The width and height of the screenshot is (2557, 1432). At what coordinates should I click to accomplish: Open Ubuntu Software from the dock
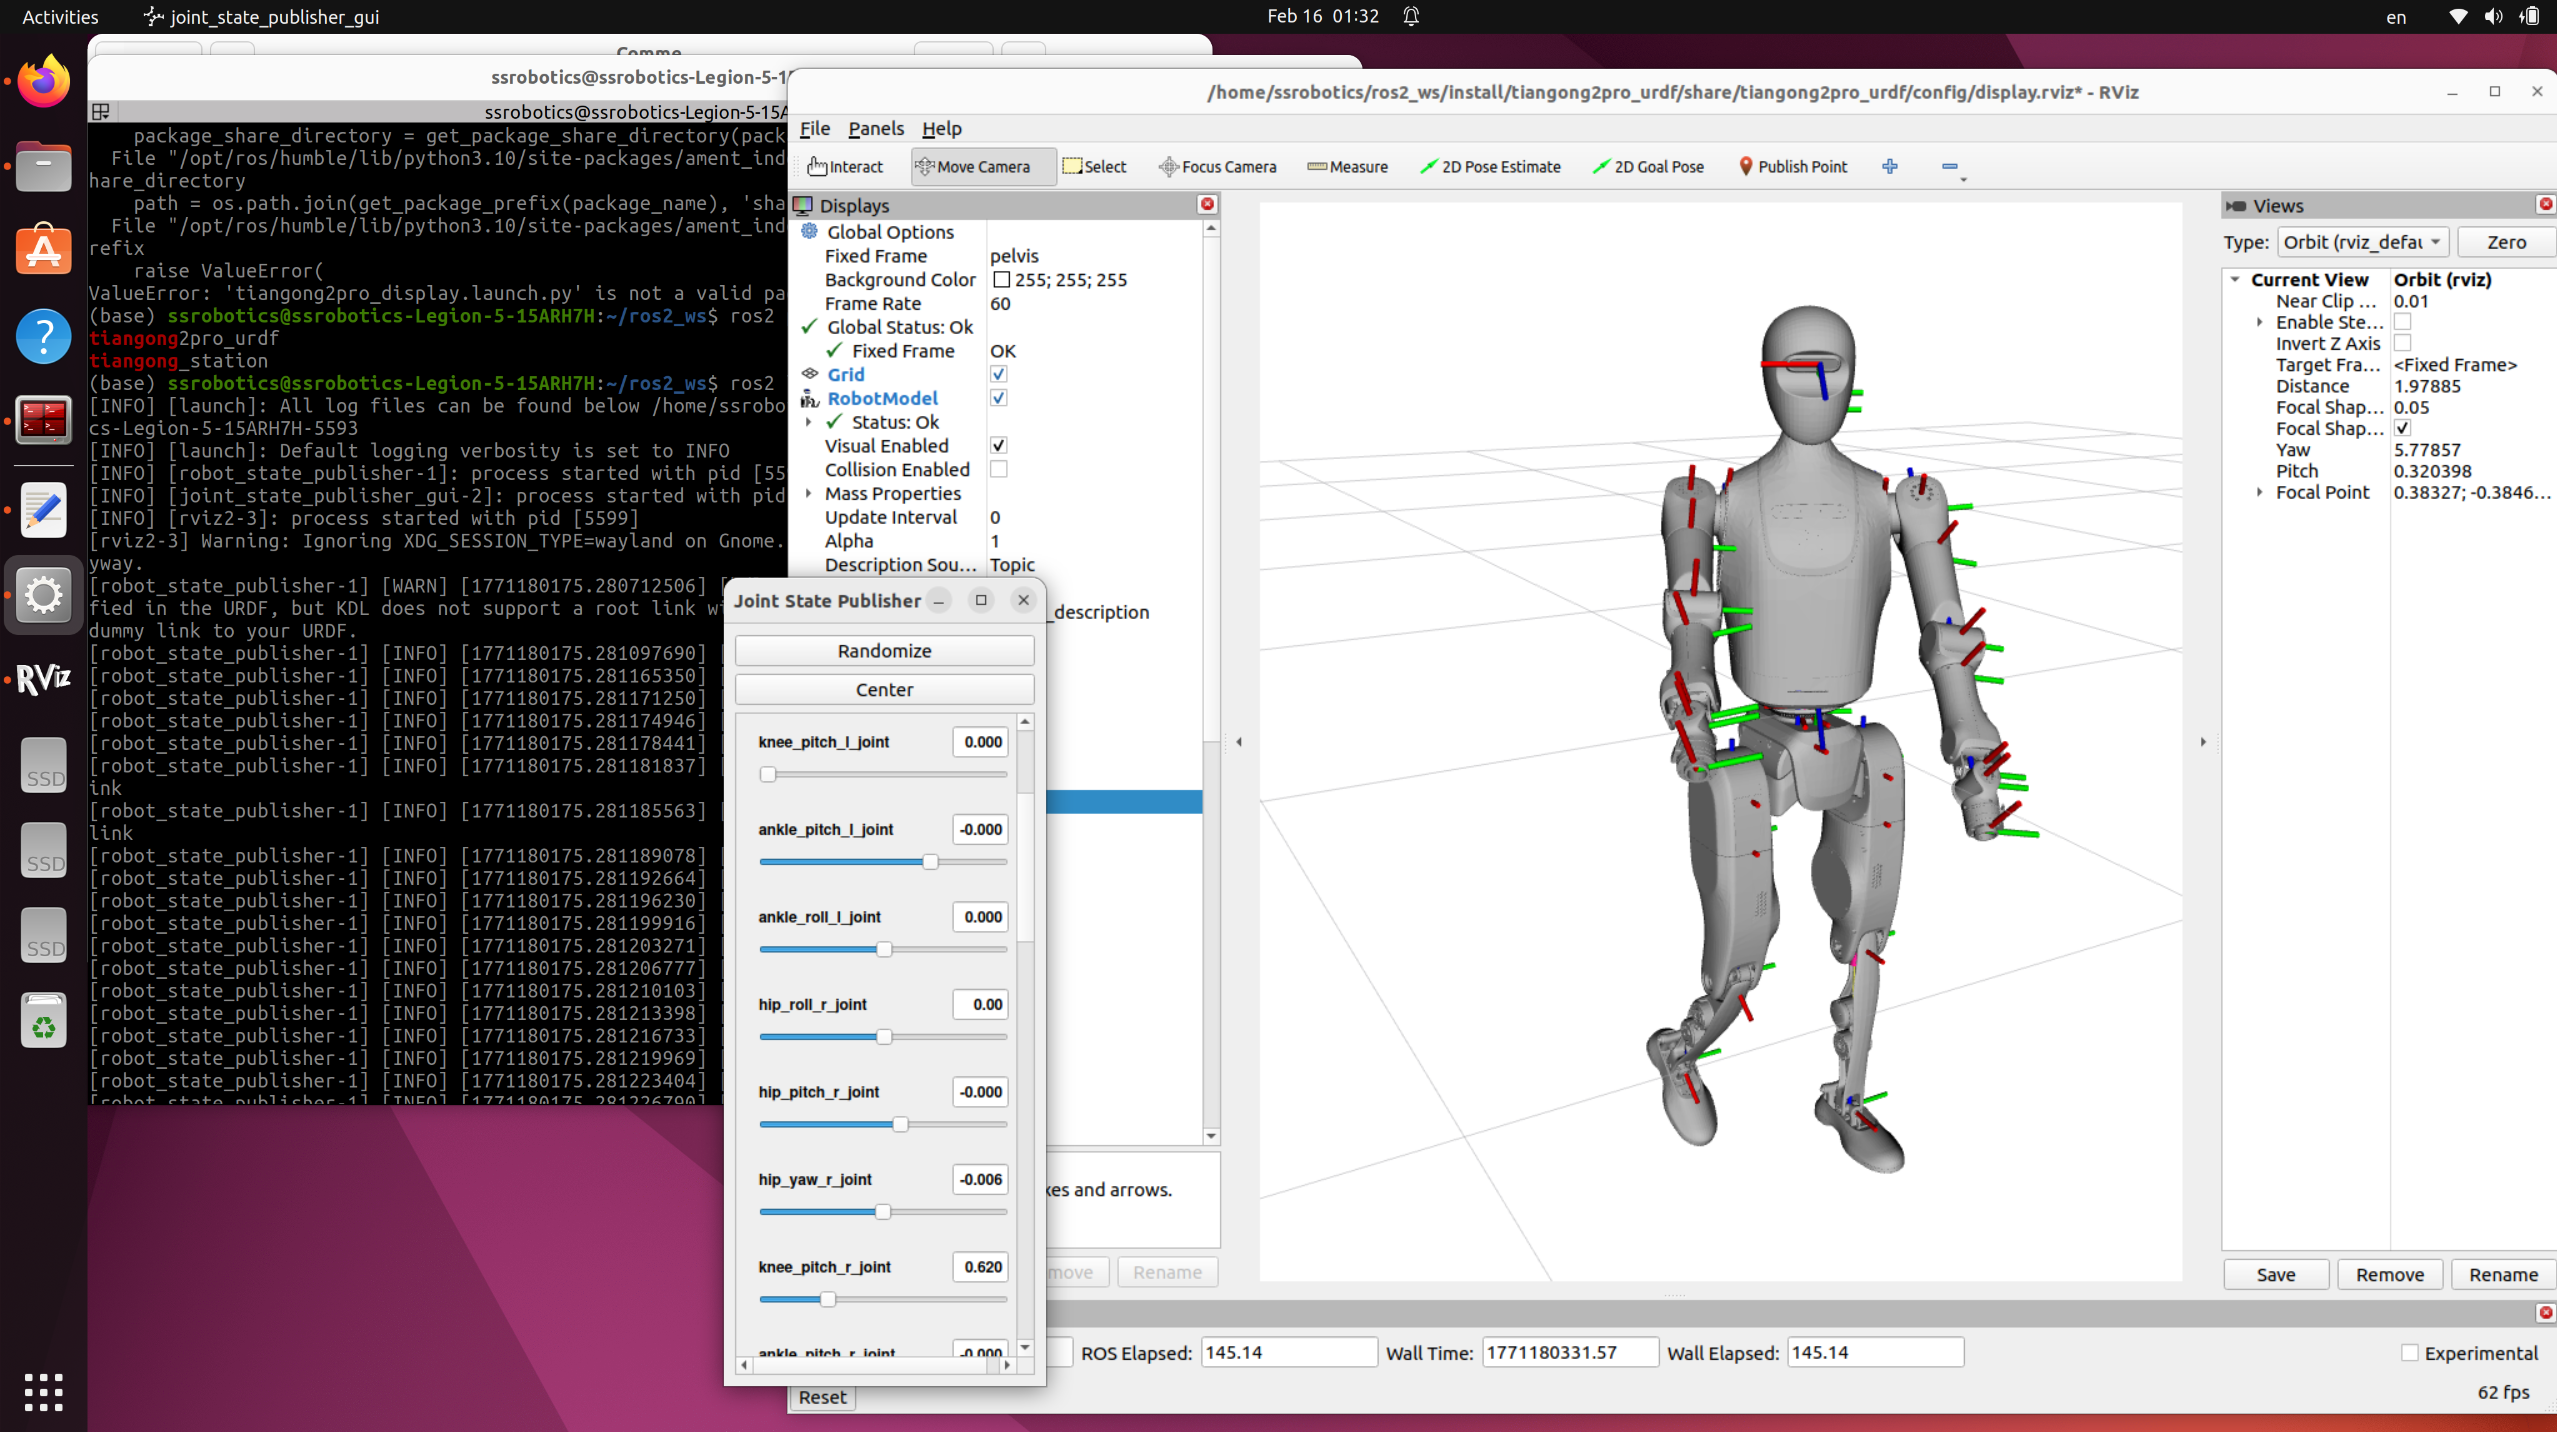43,250
